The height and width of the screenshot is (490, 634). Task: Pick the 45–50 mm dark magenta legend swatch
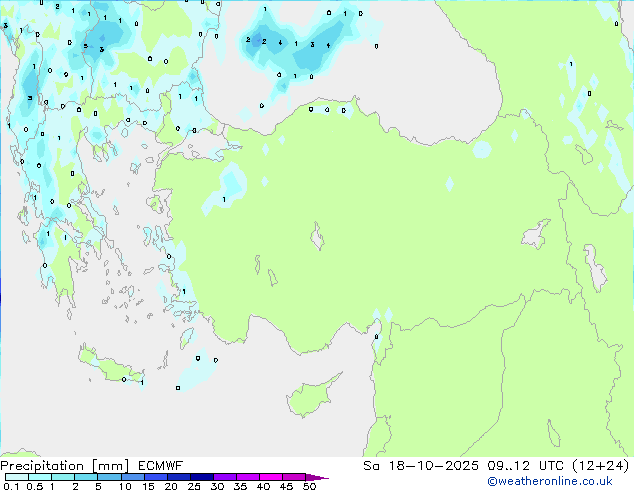tap(294, 477)
